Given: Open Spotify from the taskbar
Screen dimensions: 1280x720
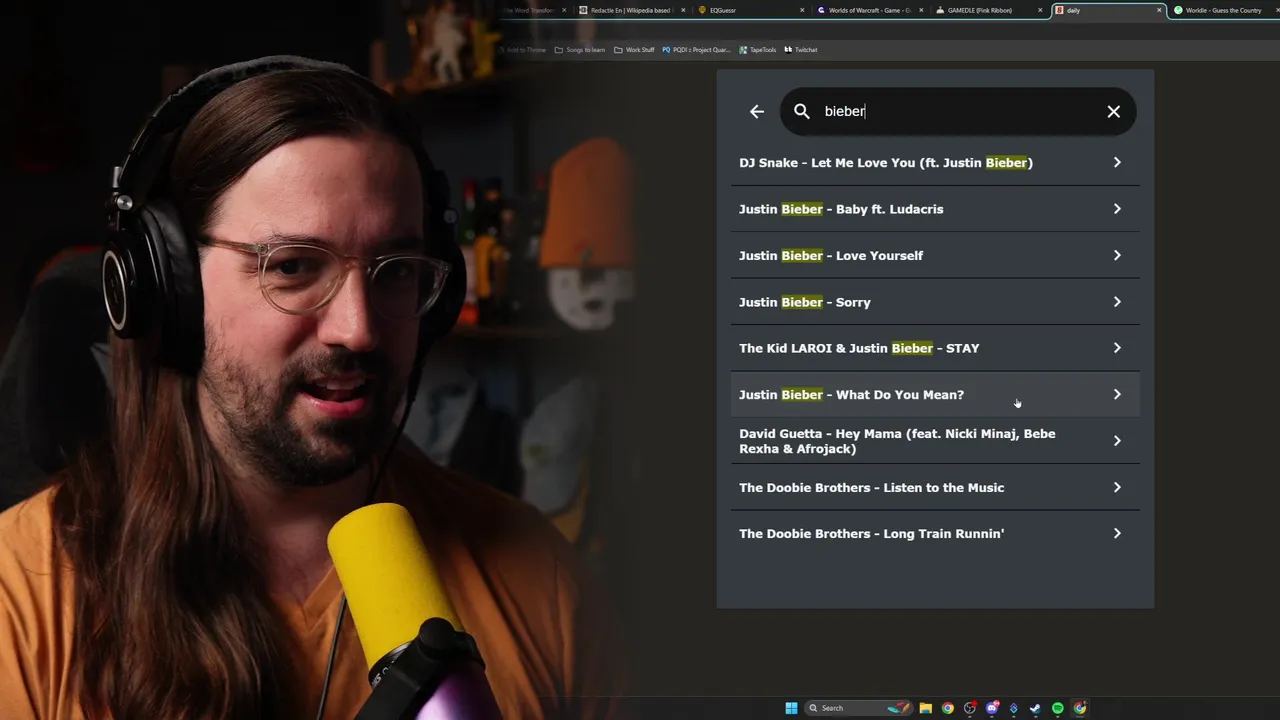Looking at the screenshot, I should click(1058, 708).
